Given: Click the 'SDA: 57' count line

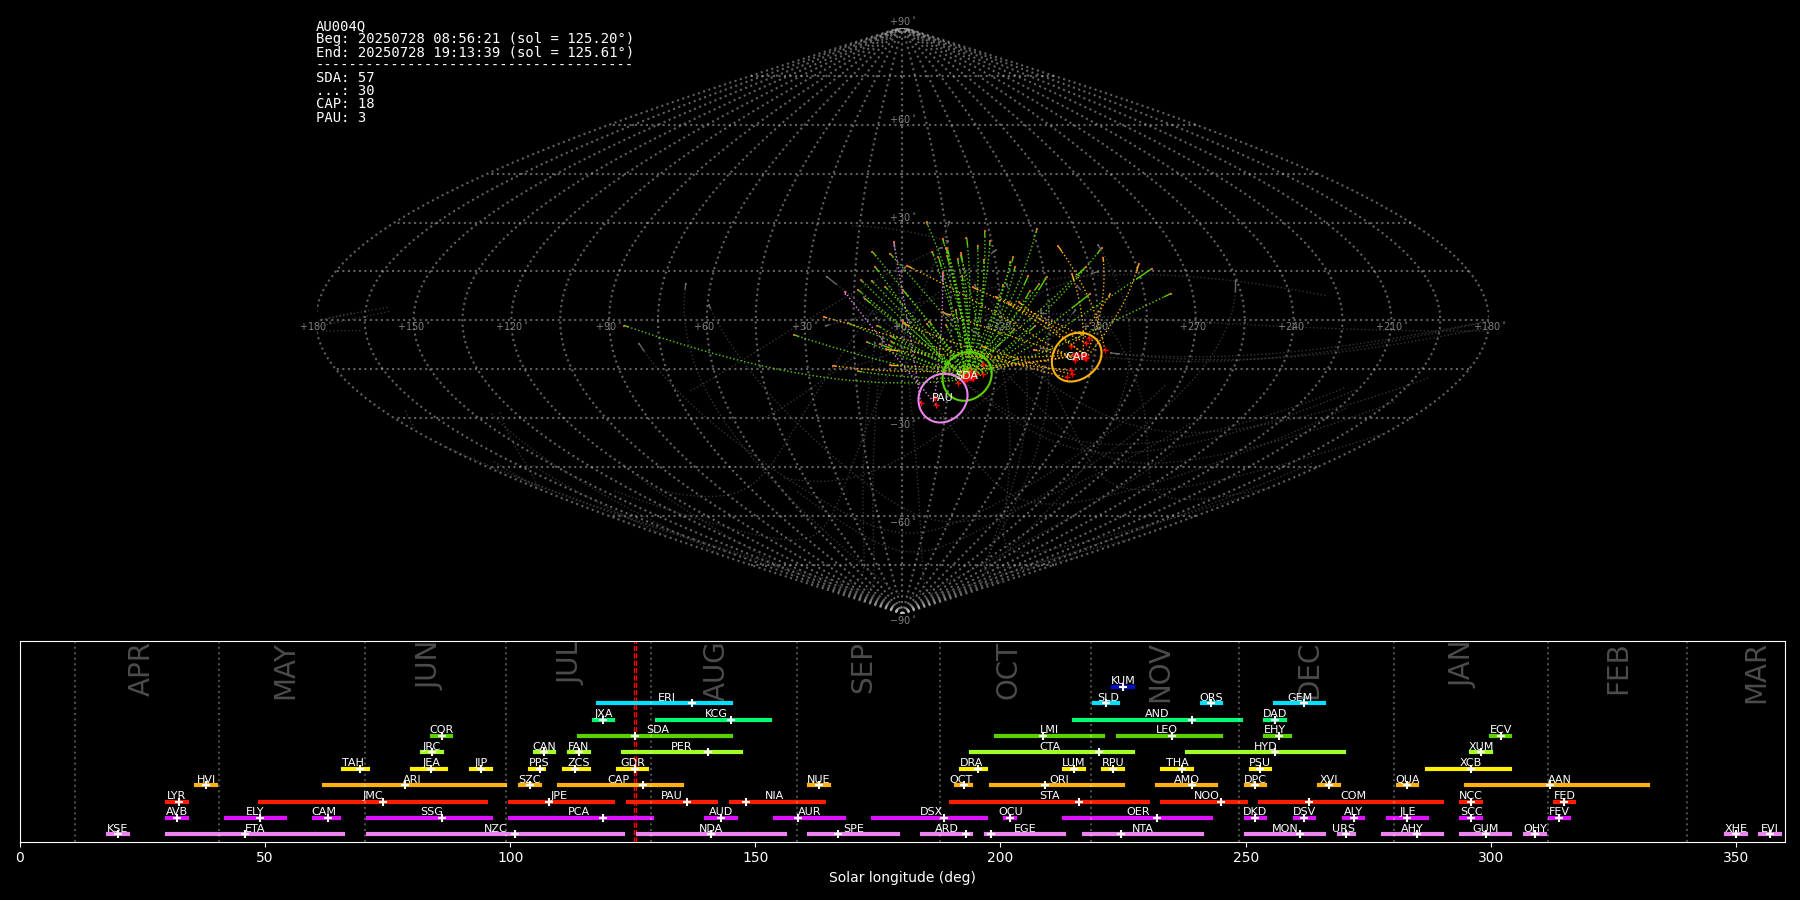Looking at the screenshot, I should click(345, 77).
